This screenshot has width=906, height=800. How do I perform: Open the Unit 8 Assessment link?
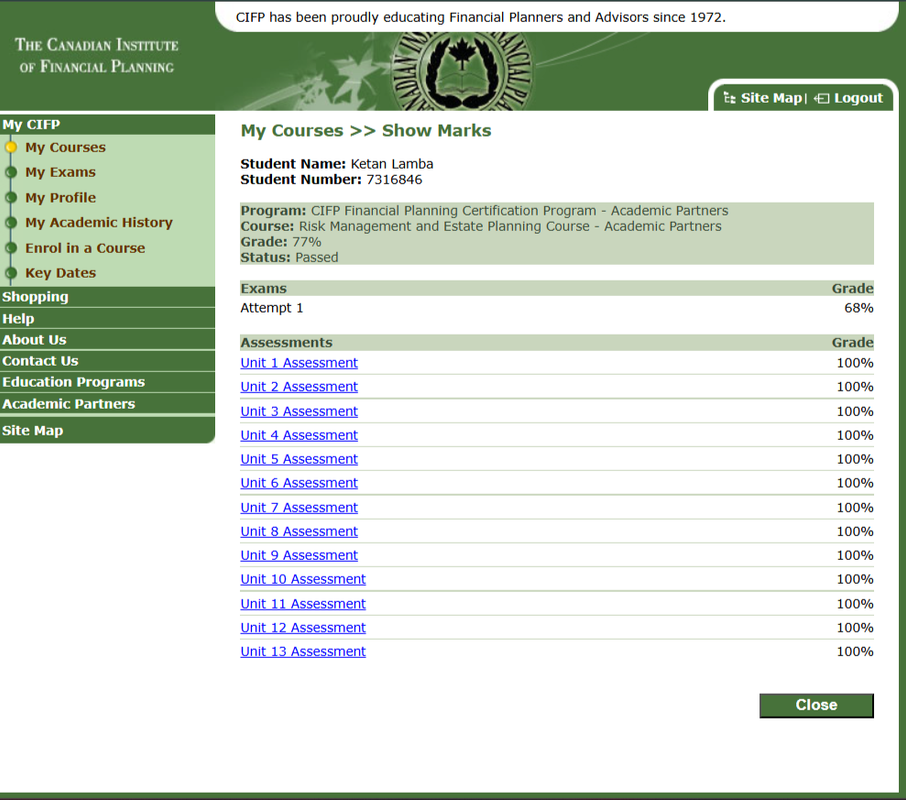[x=299, y=531]
